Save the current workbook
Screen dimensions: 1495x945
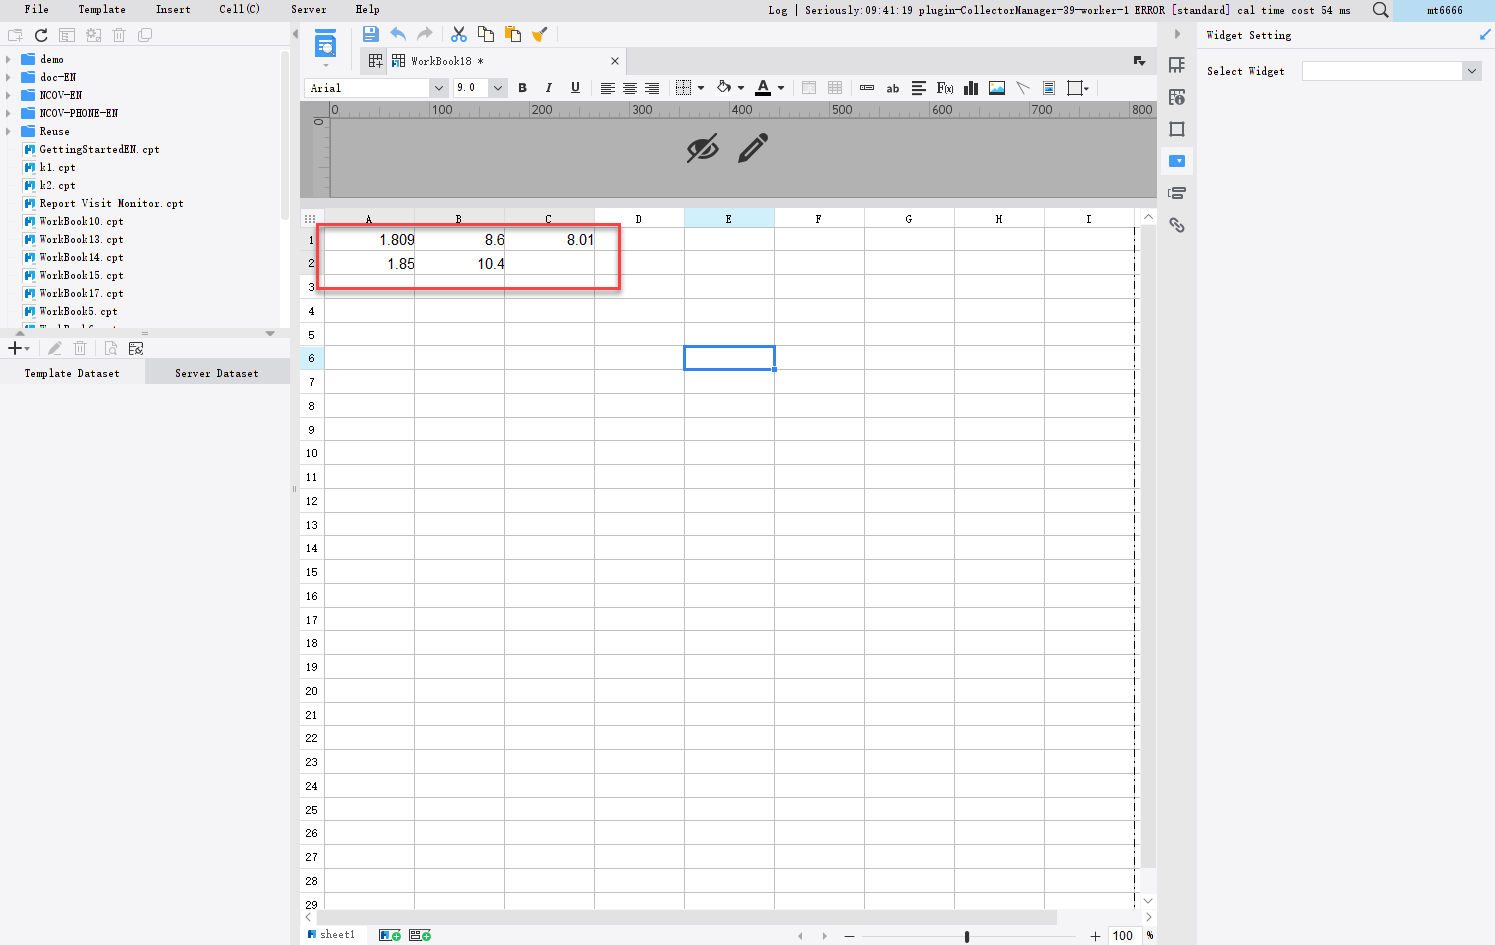pyautogui.click(x=370, y=34)
